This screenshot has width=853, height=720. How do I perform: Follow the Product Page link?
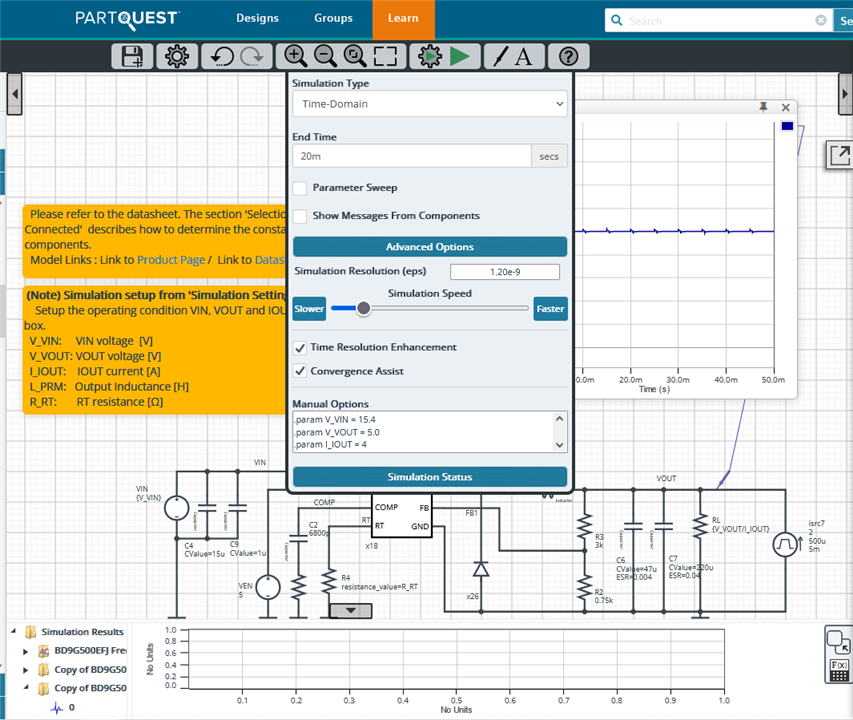click(170, 260)
